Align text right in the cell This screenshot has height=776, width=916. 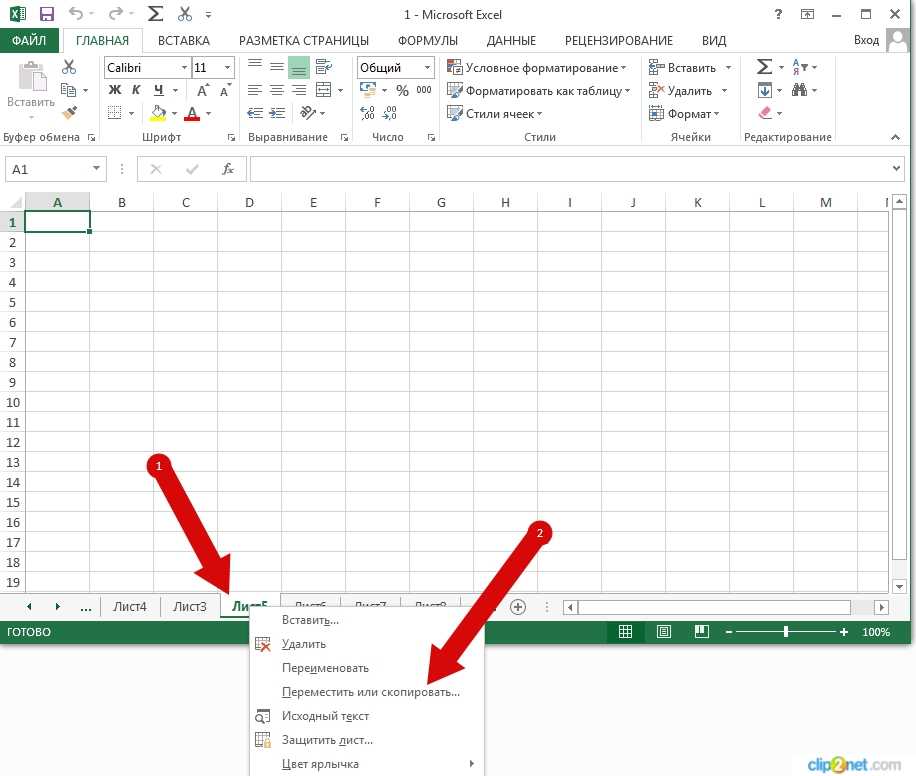coord(299,90)
